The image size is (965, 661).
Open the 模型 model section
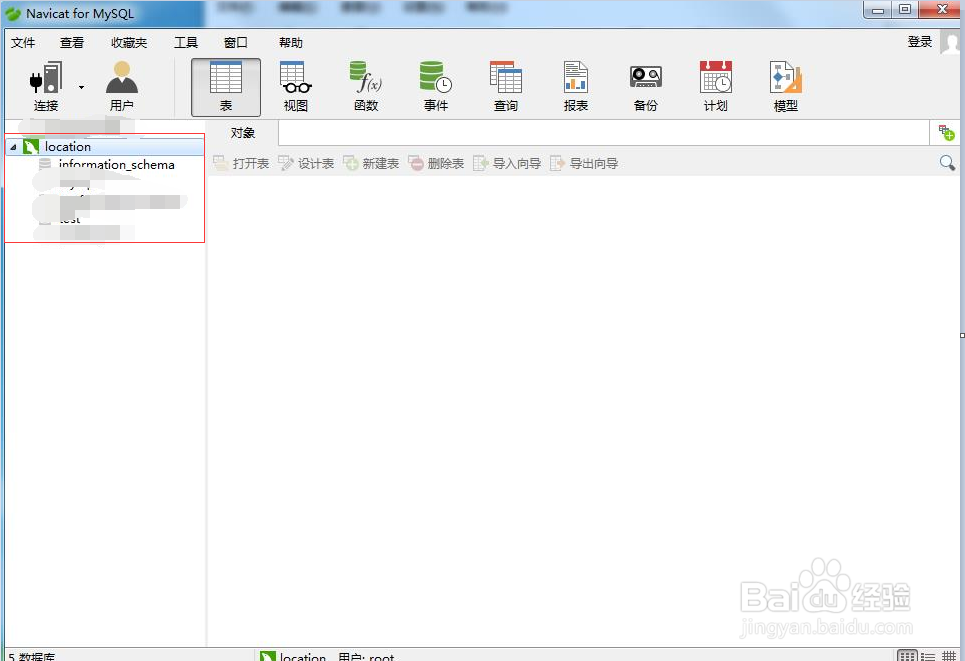pos(786,87)
